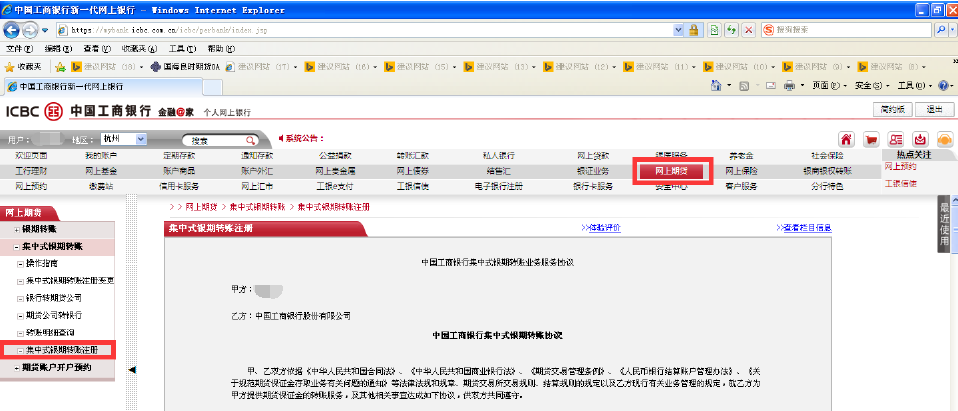
Task: Open the 编辑(E) menu
Action: (57, 49)
